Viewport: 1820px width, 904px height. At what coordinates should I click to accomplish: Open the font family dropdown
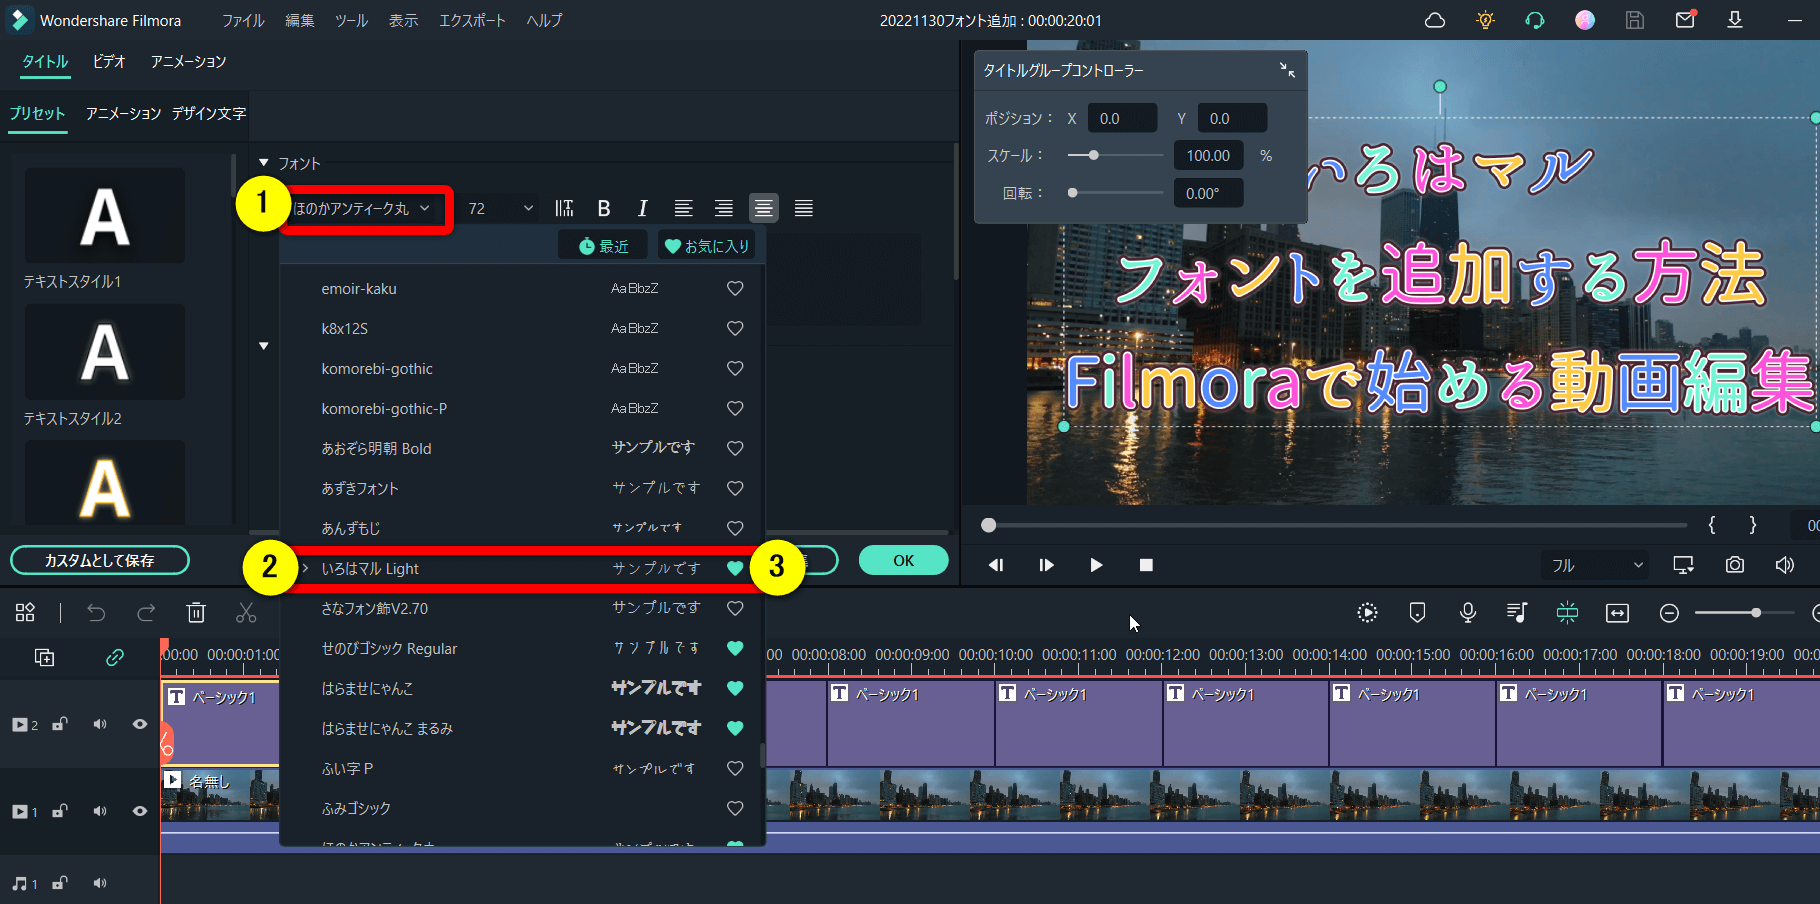point(363,208)
